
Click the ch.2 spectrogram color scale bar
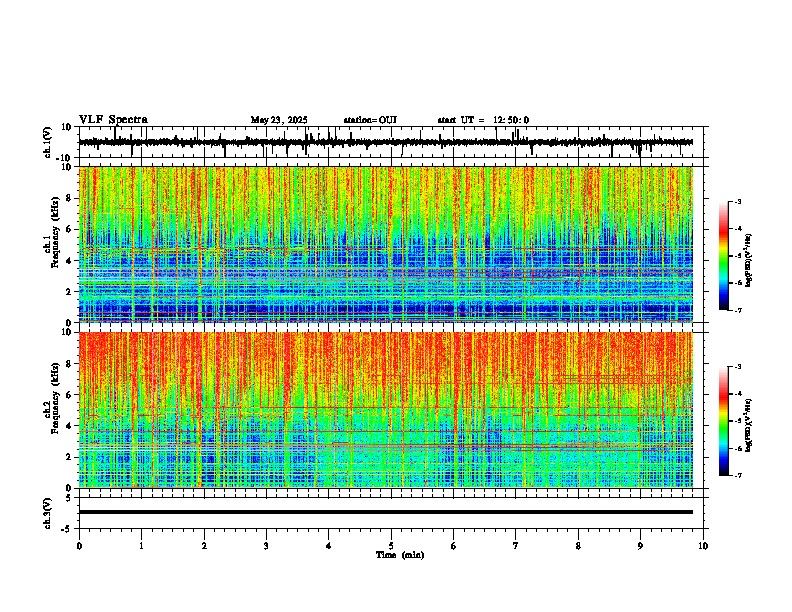coord(724,421)
